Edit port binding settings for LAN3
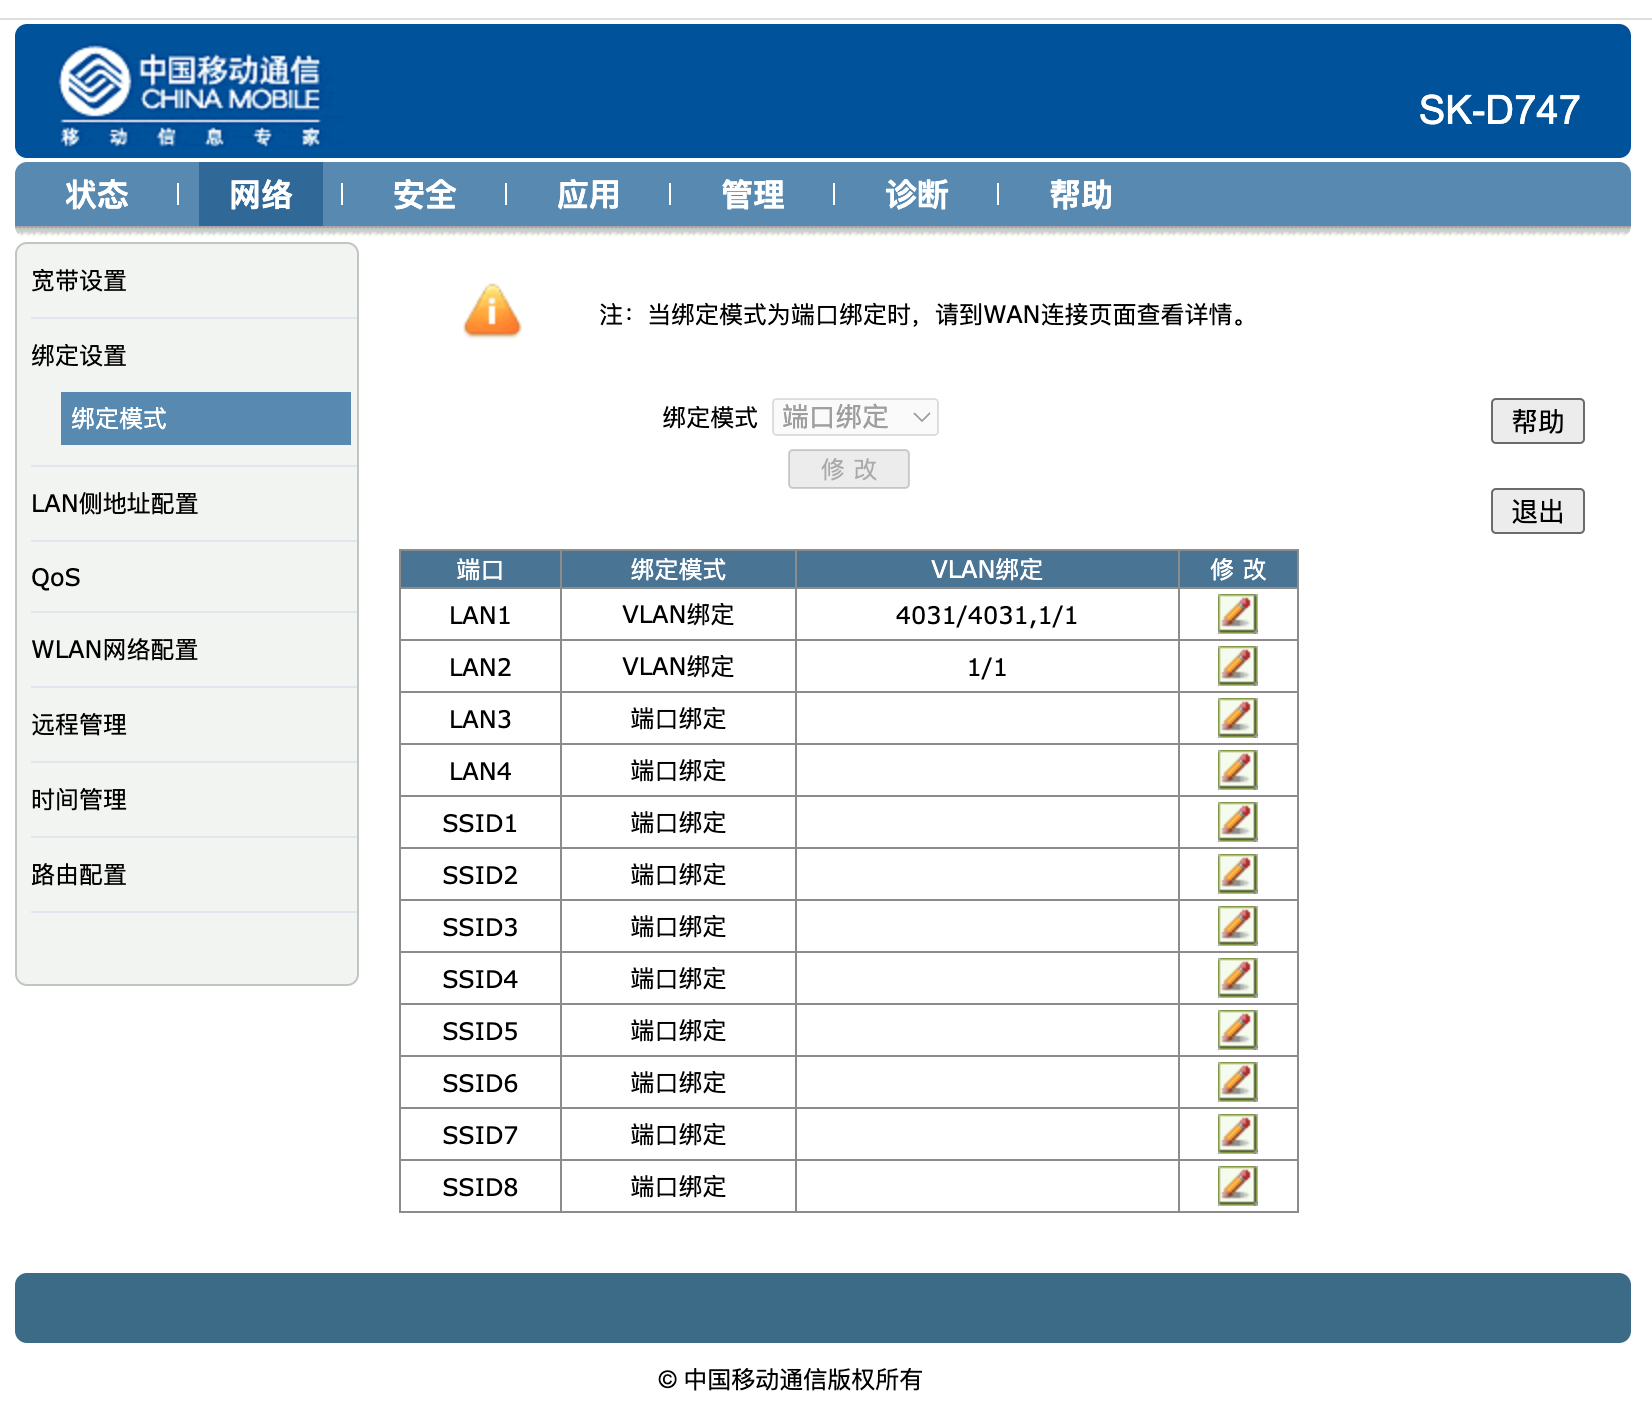The height and width of the screenshot is (1424, 1652). pyautogui.click(x=1237, y=718)
